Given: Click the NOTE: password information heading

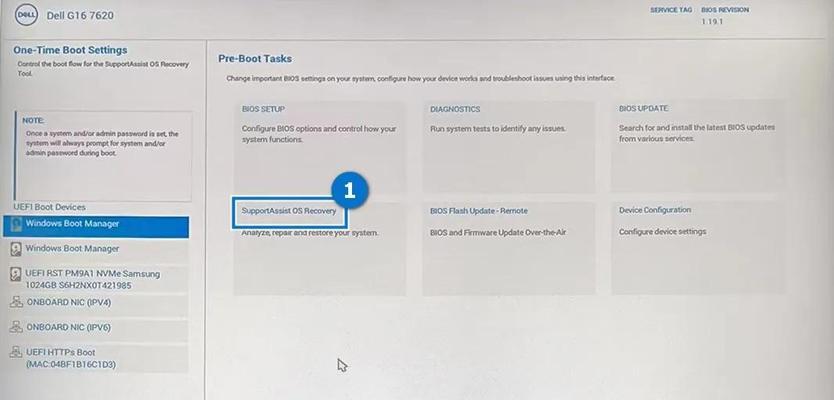Looking at the screenshot, I should point(33,121).
